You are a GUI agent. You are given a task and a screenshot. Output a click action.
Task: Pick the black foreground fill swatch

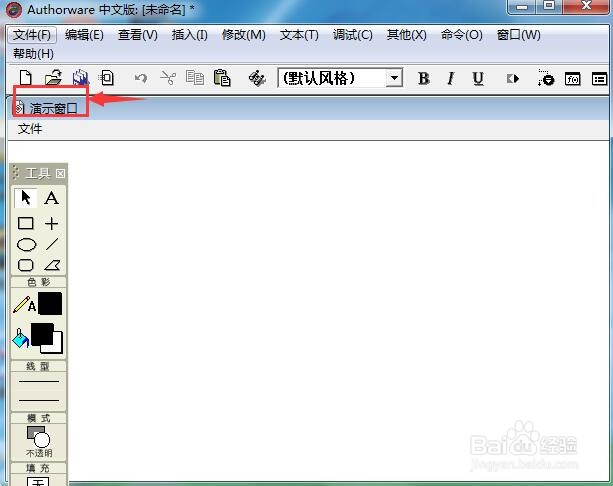(x=42, y=334)
